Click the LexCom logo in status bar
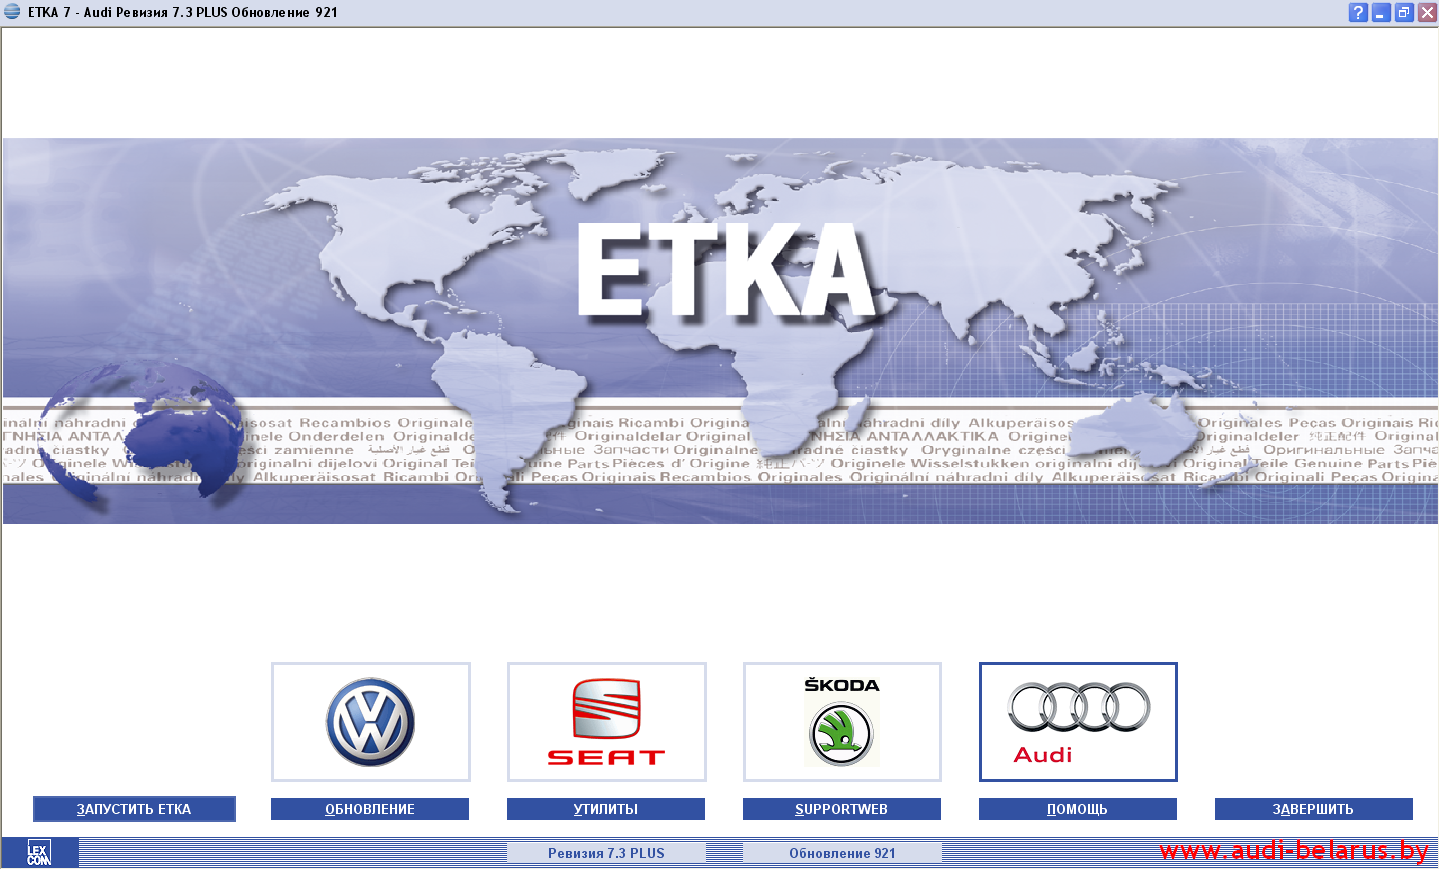 pyautogui.click(x=39, y=853)
